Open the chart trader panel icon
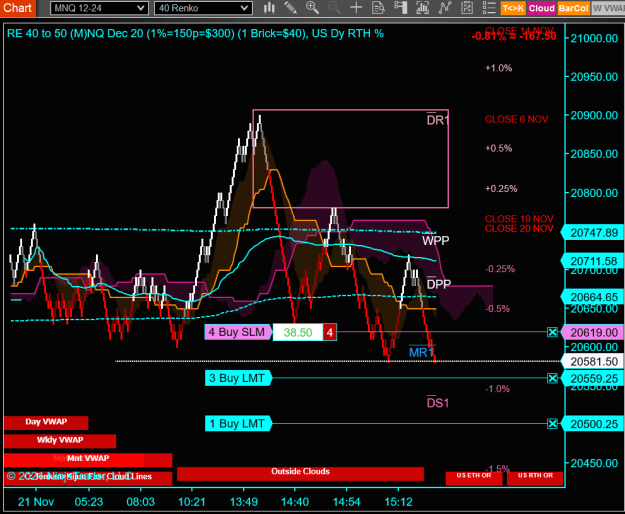 click(x=400, y=8)
